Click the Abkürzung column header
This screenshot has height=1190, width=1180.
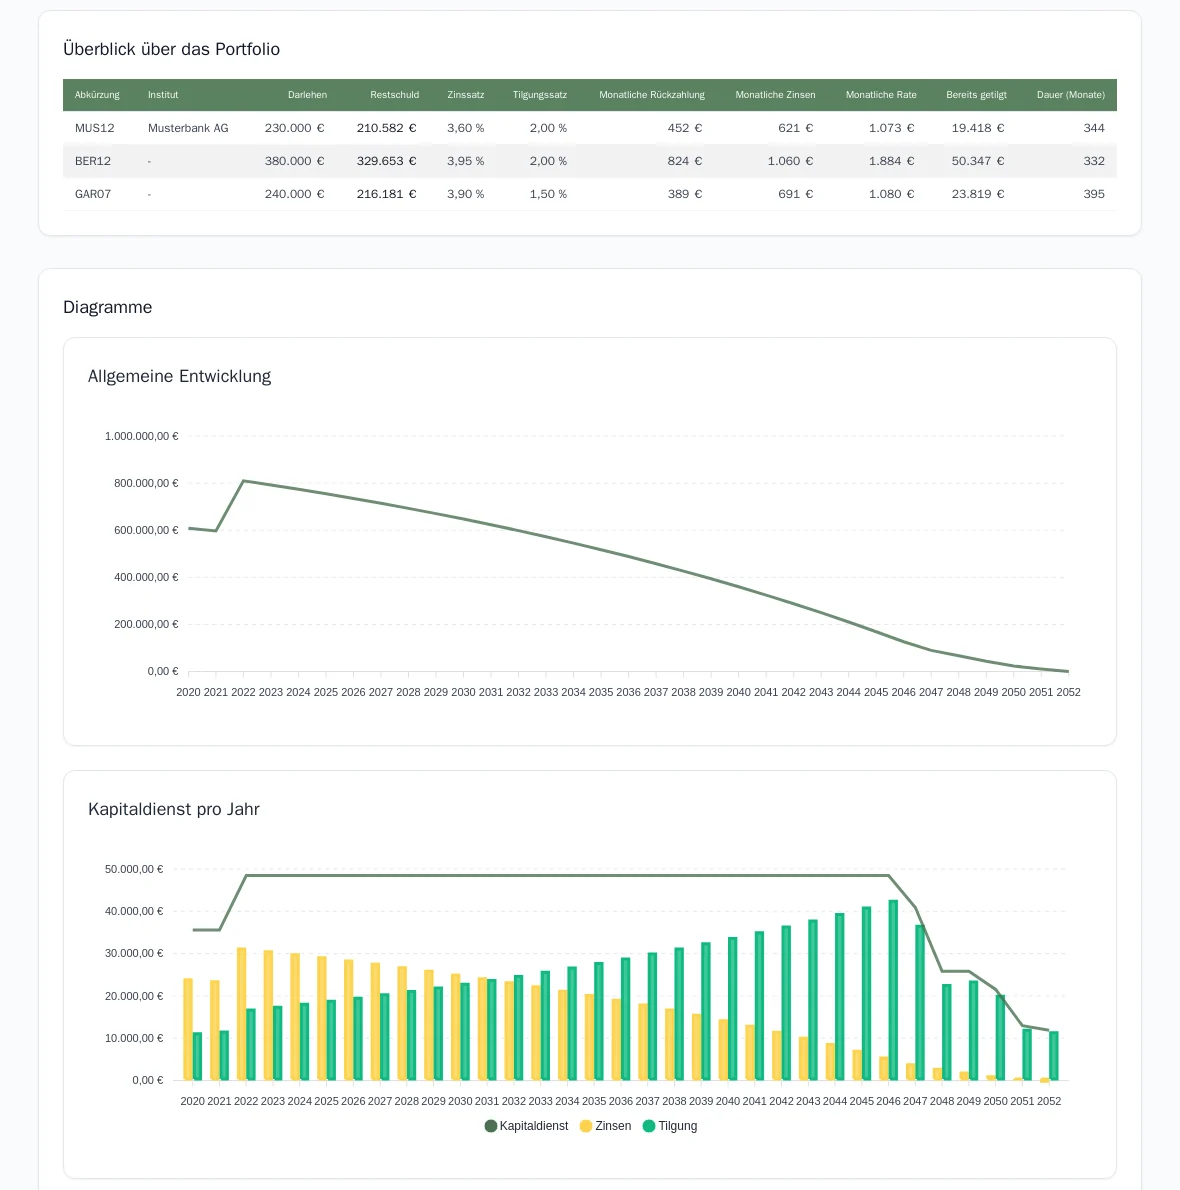97,95
